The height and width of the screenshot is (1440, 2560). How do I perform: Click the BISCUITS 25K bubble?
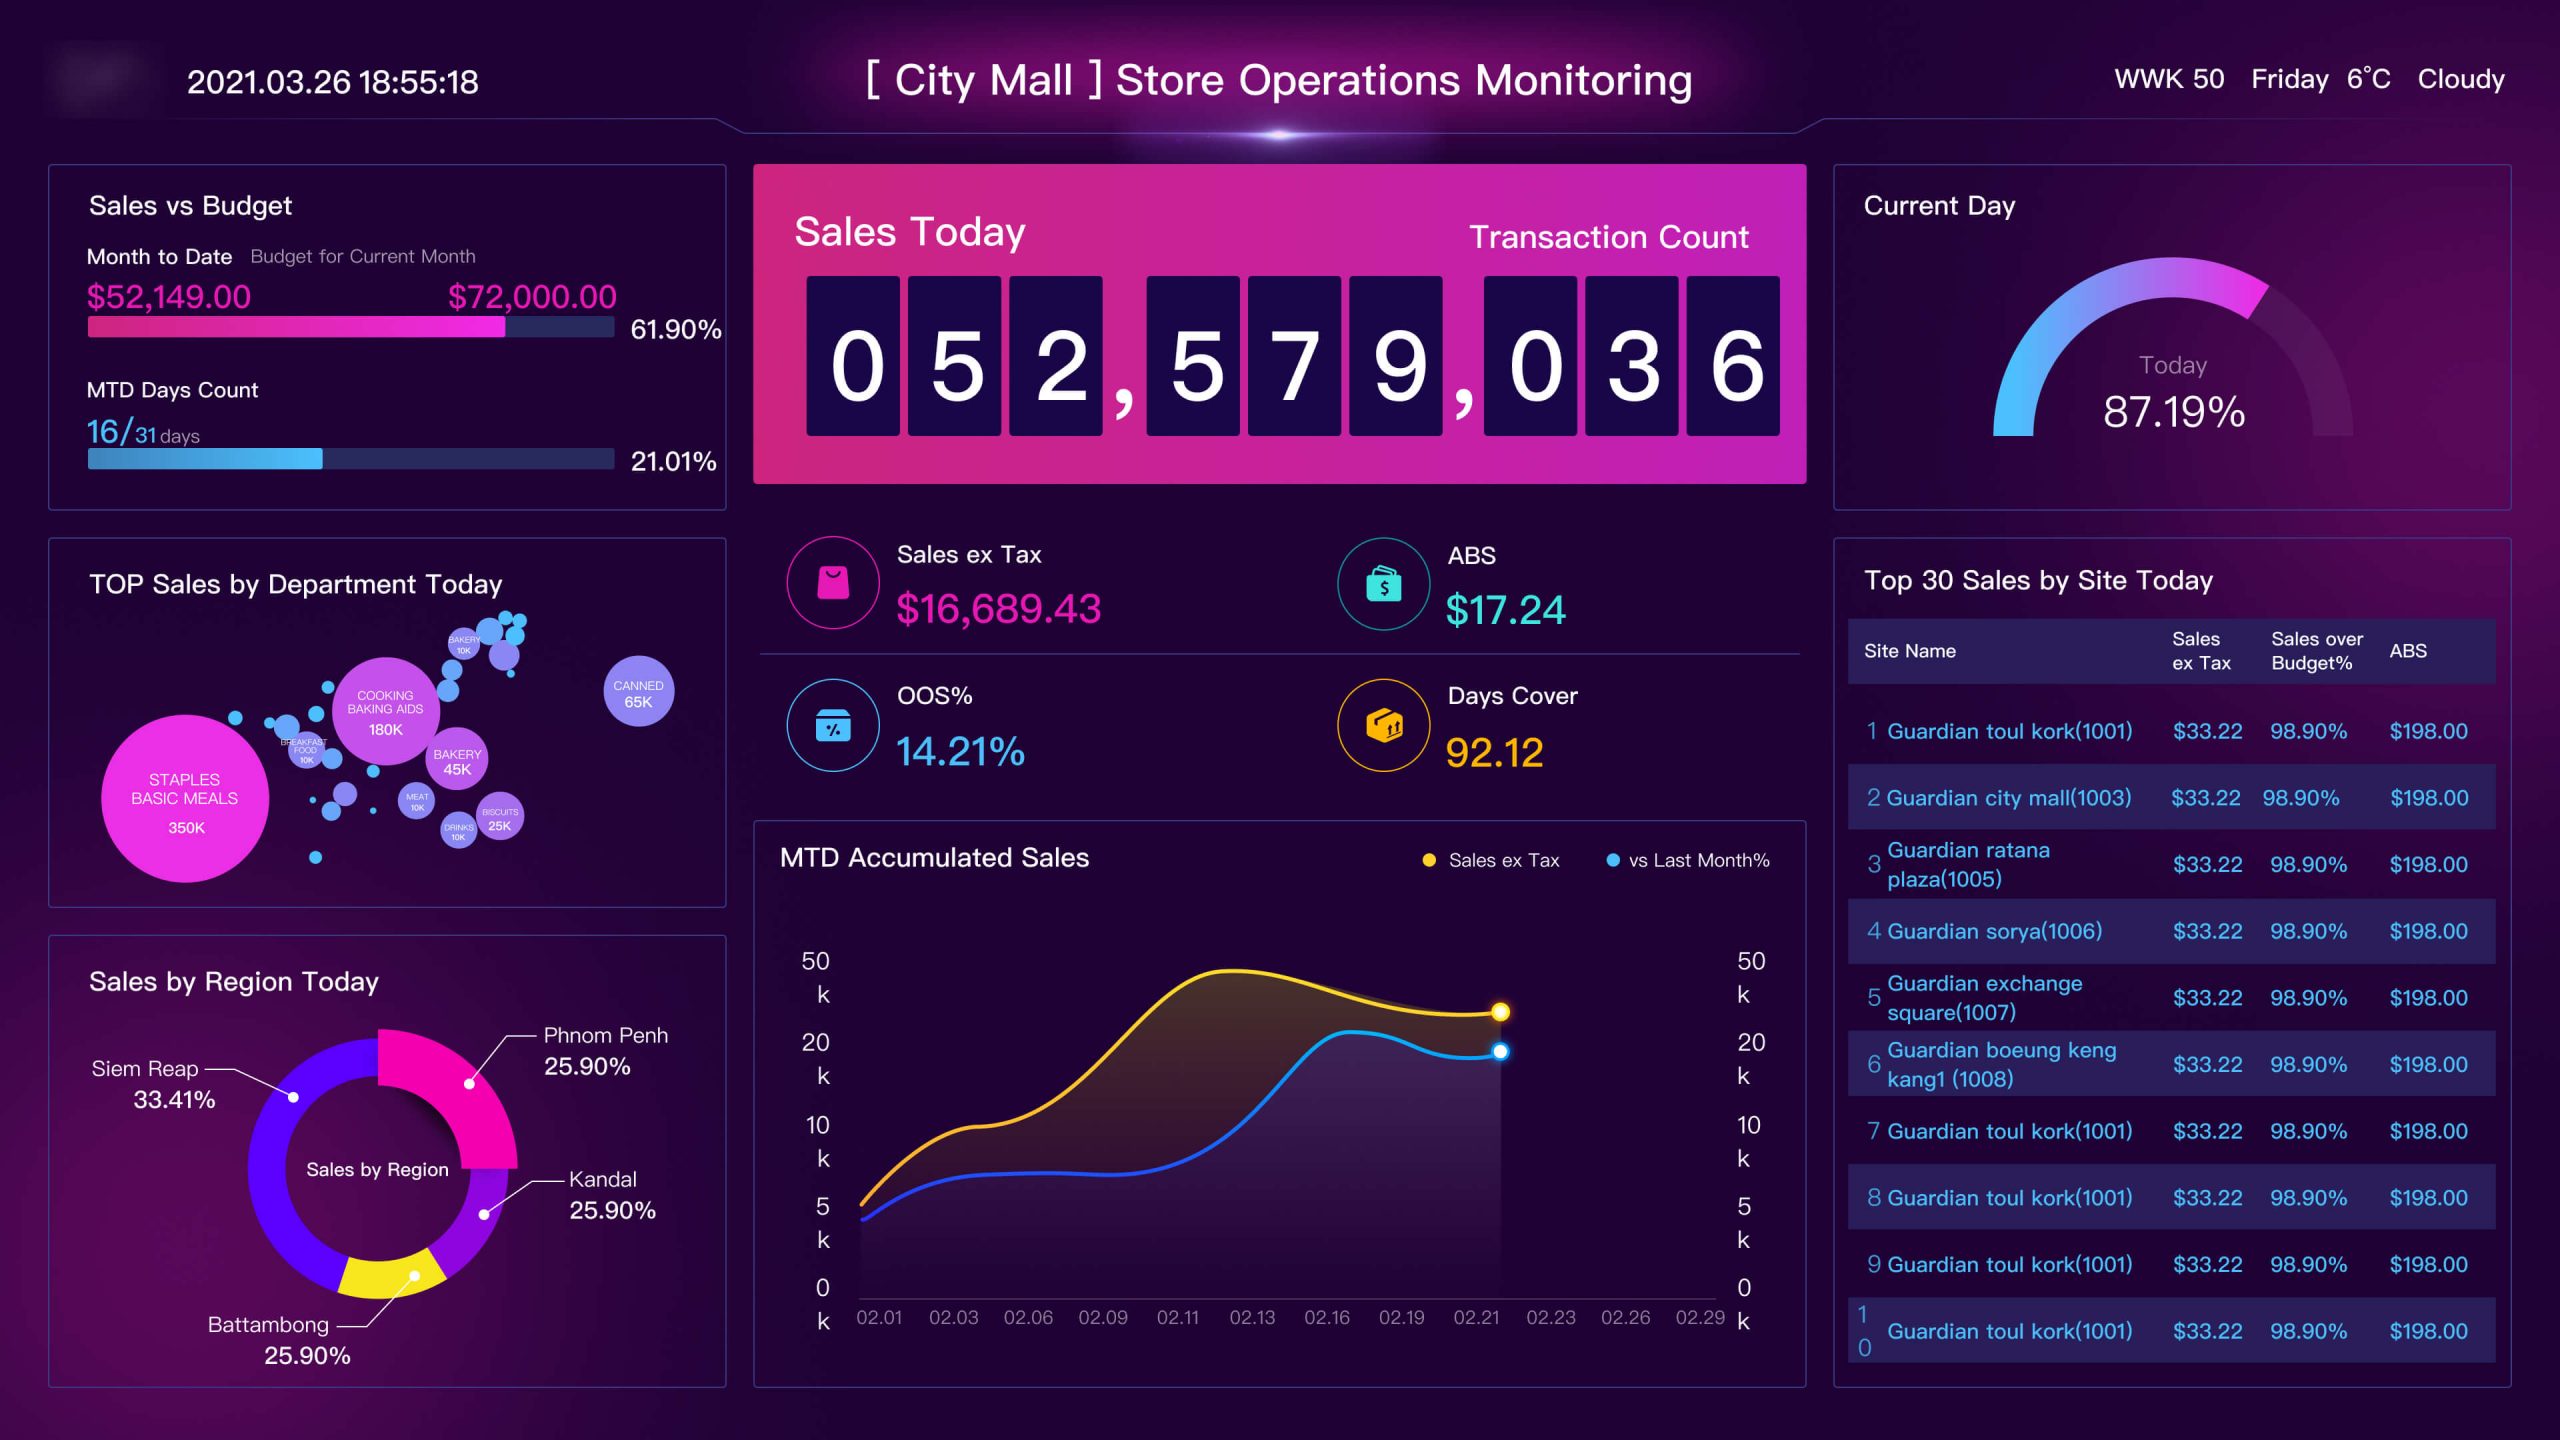[x=500, y=817]
